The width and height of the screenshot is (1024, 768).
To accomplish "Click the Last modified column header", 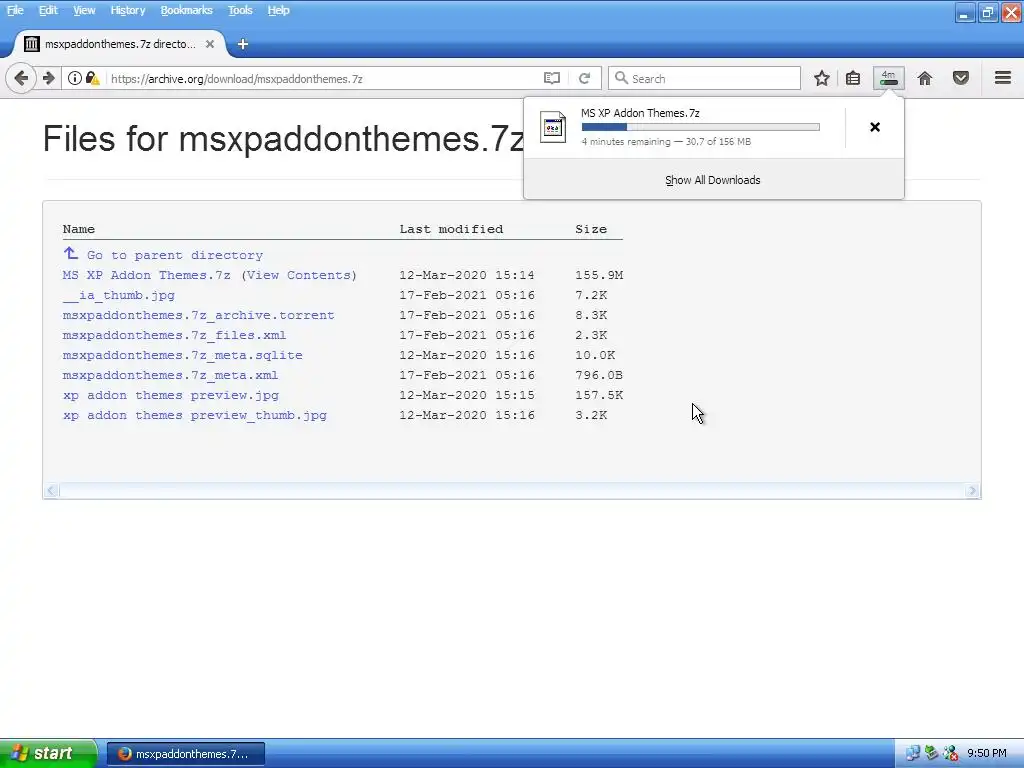I will [451, 229].
